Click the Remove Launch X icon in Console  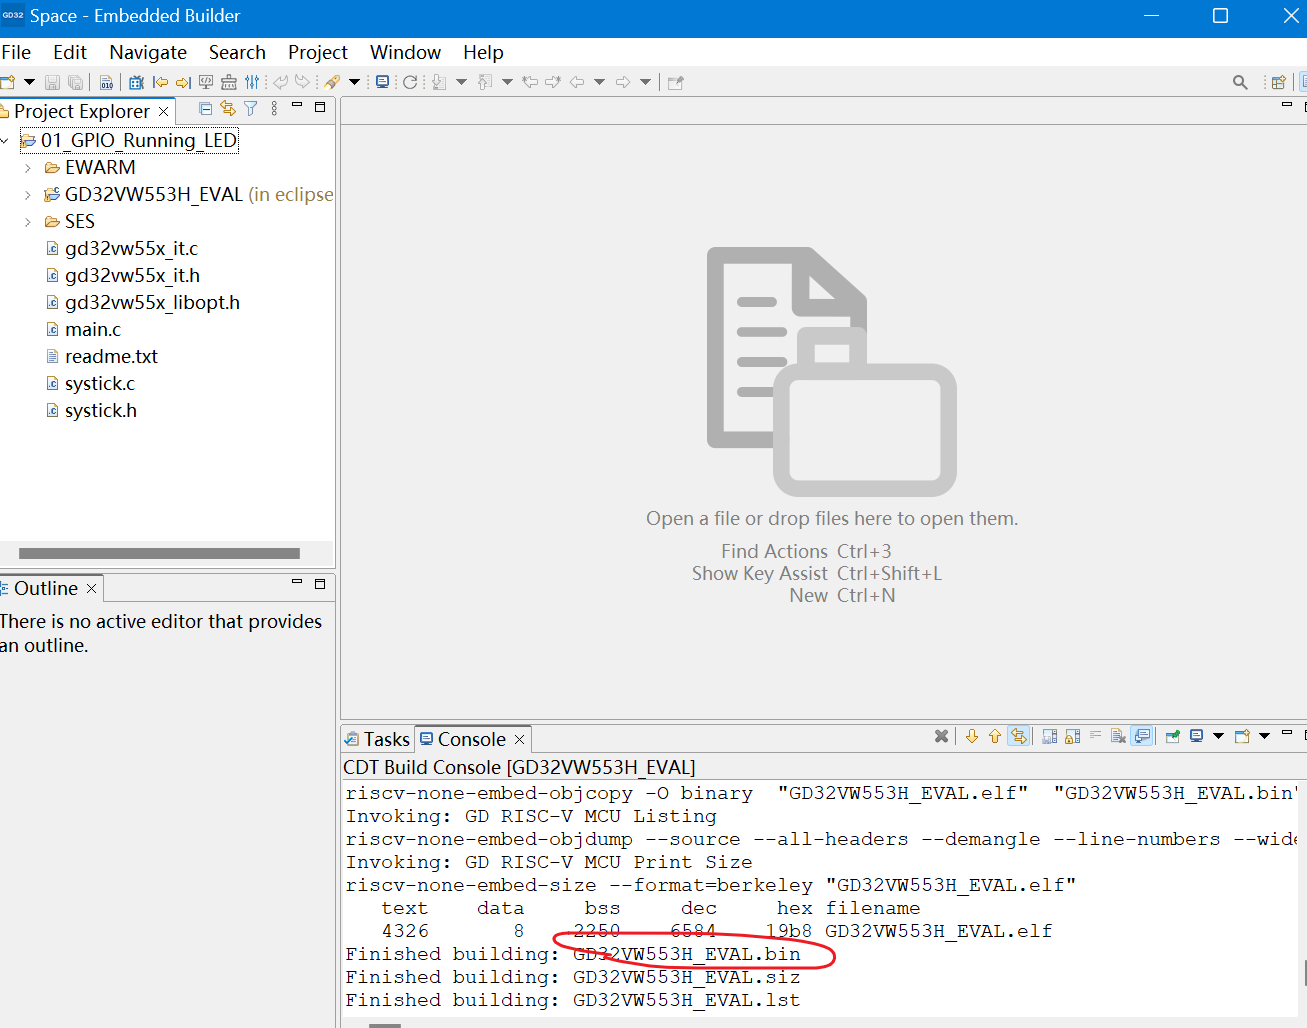[941, 737]
